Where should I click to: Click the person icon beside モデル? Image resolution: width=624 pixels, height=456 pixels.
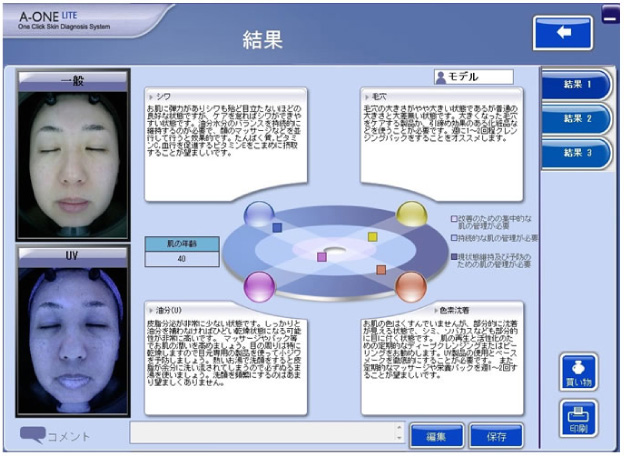[441, 78]
